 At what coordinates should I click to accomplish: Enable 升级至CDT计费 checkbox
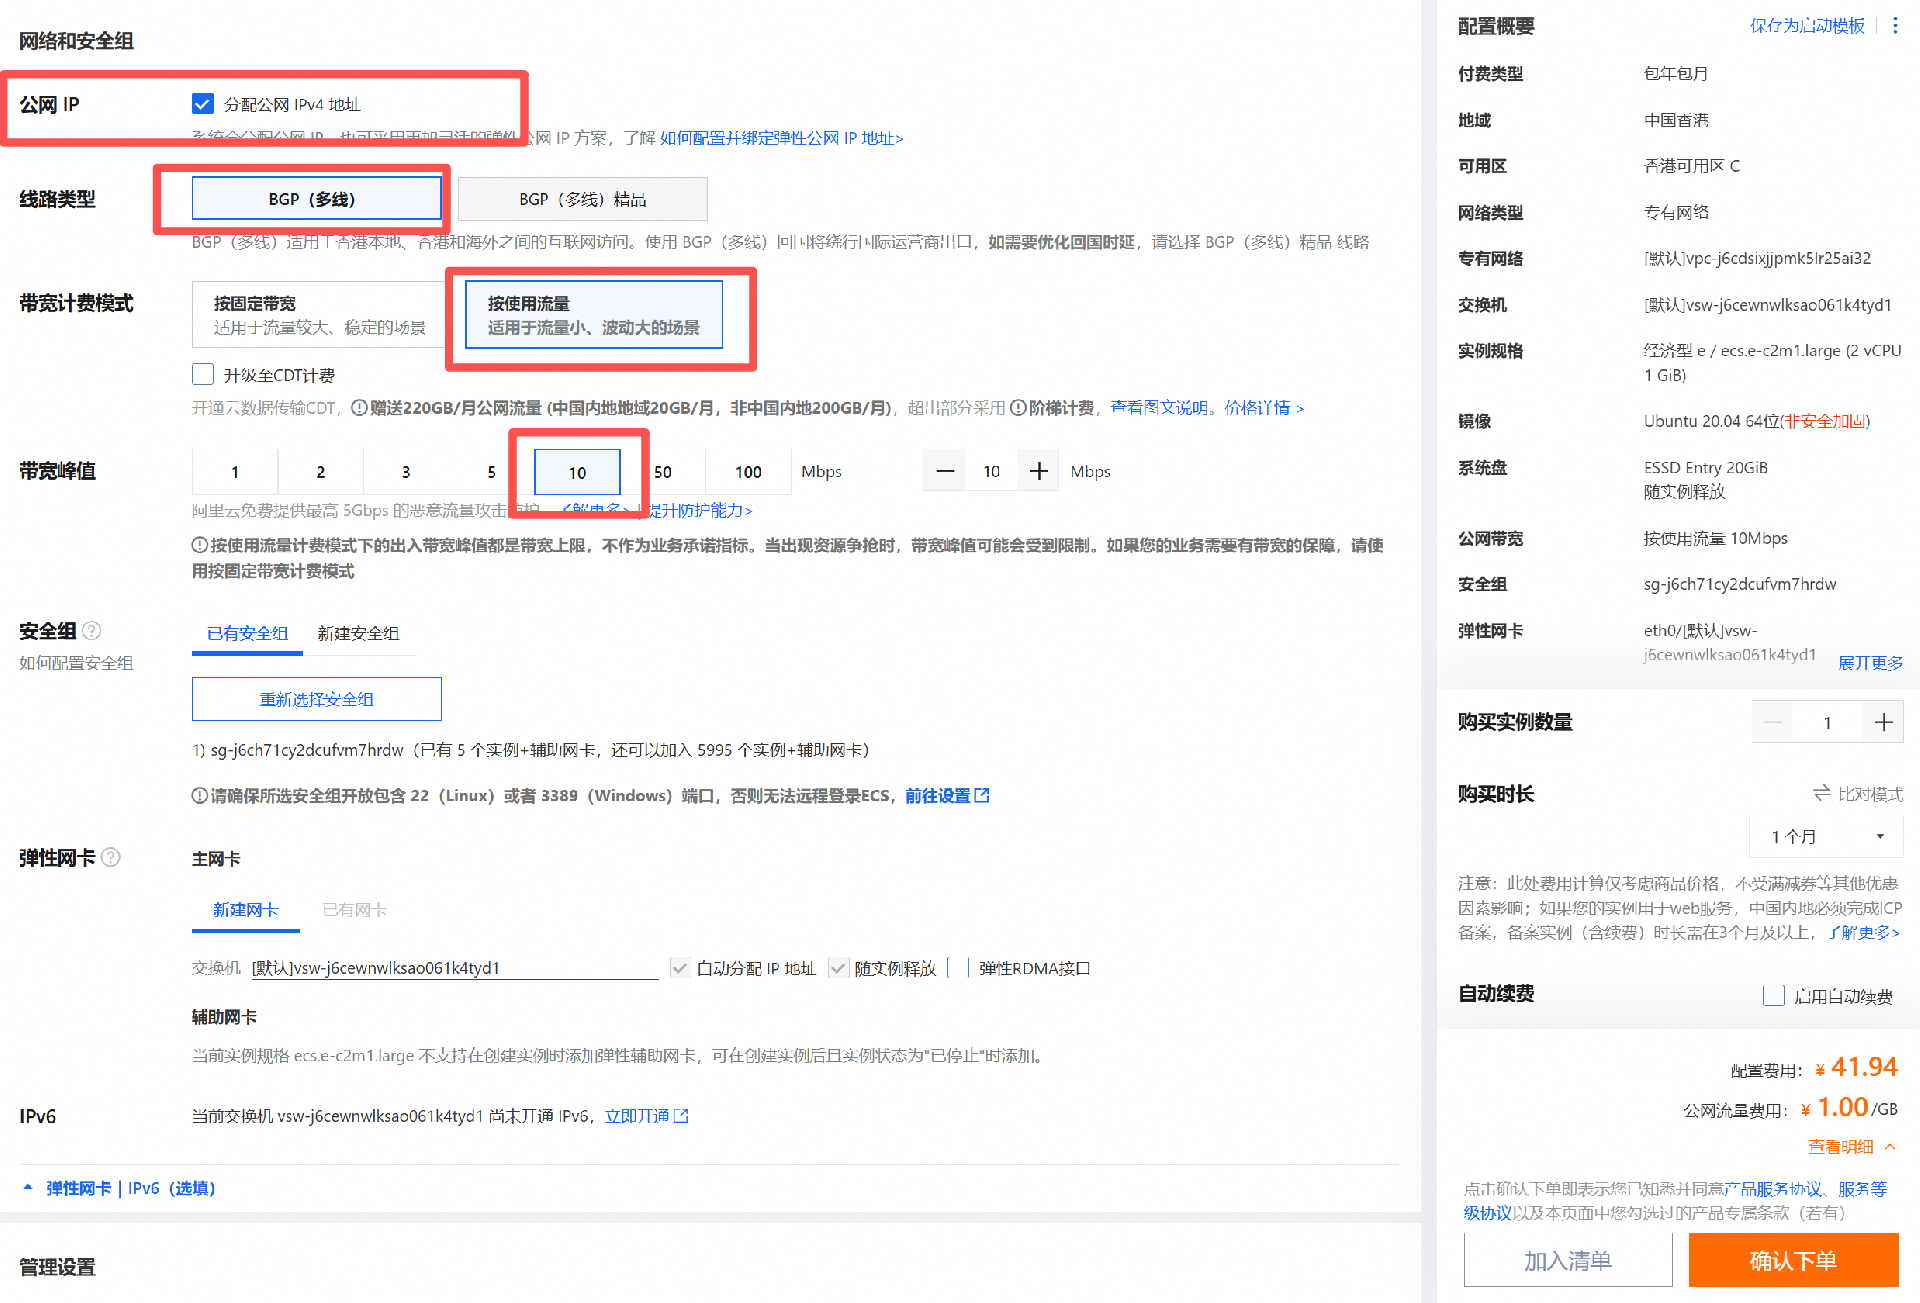[203, 375]
